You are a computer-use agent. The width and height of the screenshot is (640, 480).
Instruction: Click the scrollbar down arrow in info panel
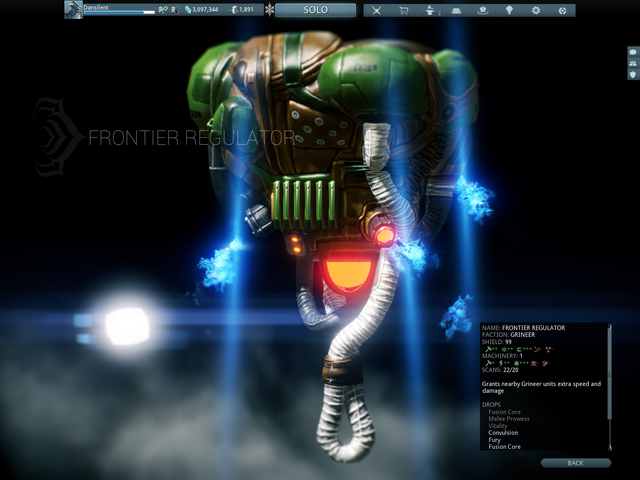click(609, 447)
